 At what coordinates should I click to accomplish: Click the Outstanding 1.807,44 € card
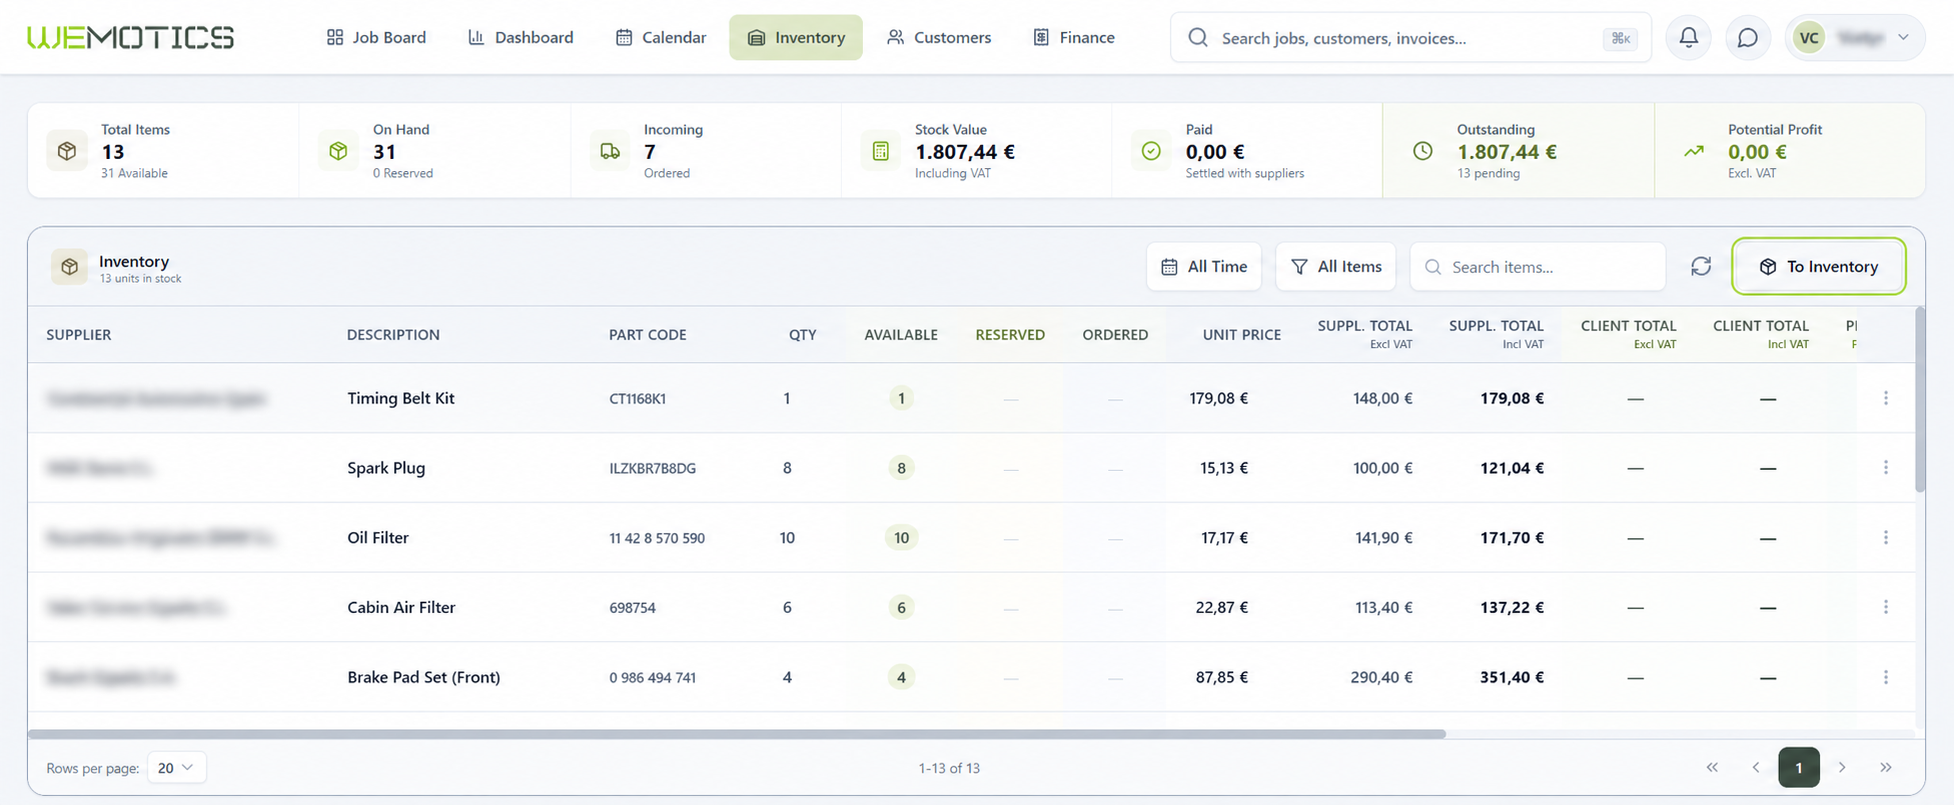1518,151
